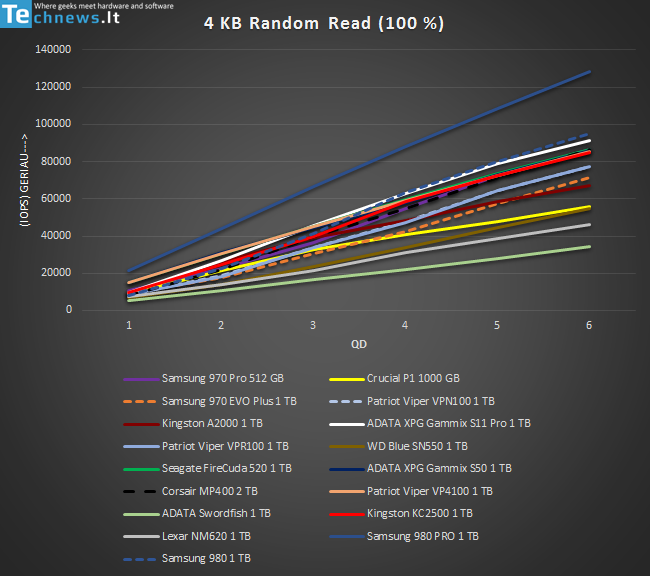Click the QD axis label
This screenshot has width=650, height=576.
(x=359, y=344)
